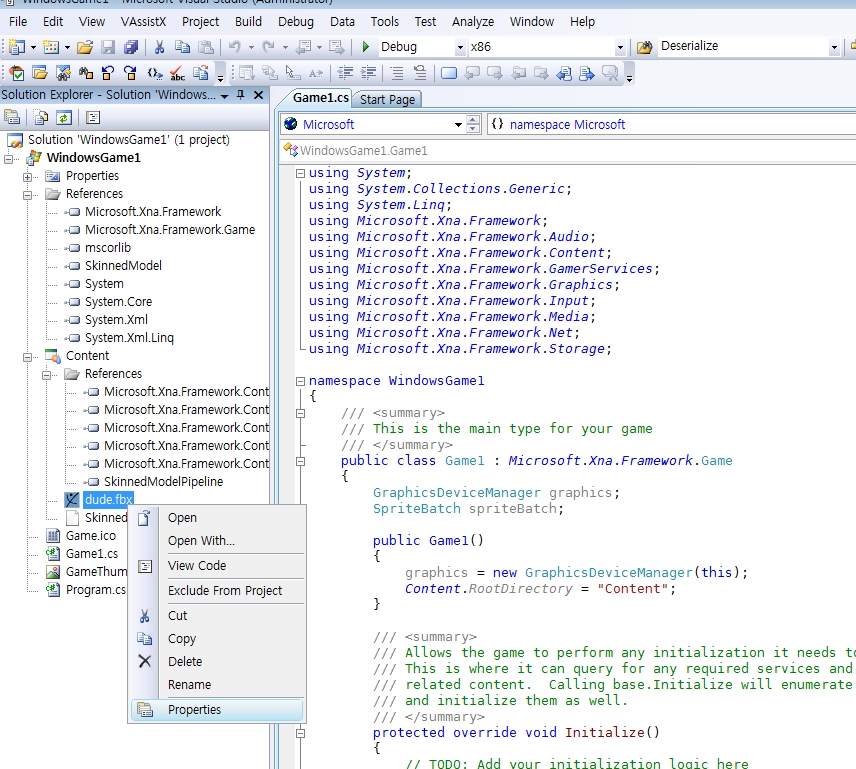Open the Solution Explorer window position dropdown arrow

coord(224,96)
